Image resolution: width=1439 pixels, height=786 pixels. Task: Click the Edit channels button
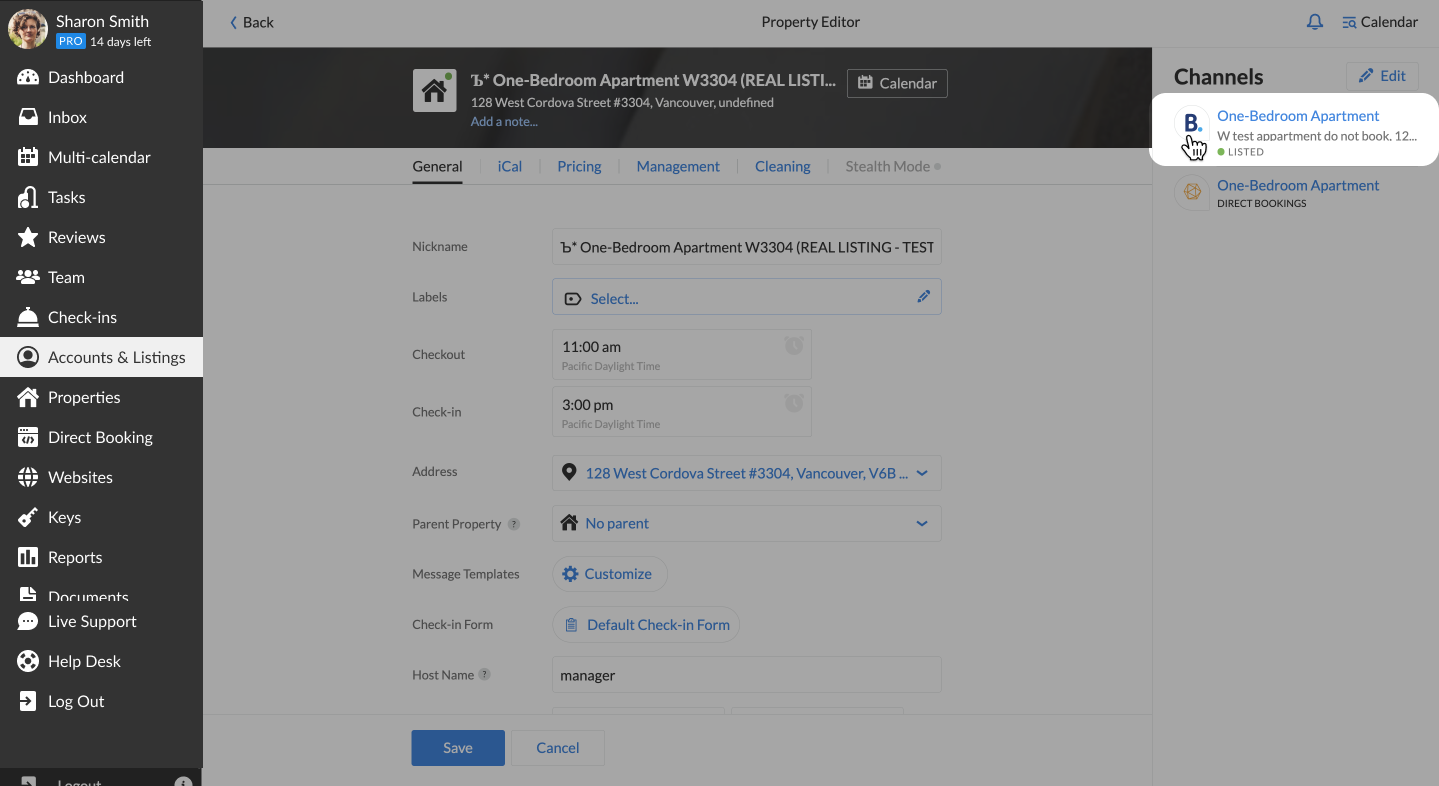coord(1382,76)
